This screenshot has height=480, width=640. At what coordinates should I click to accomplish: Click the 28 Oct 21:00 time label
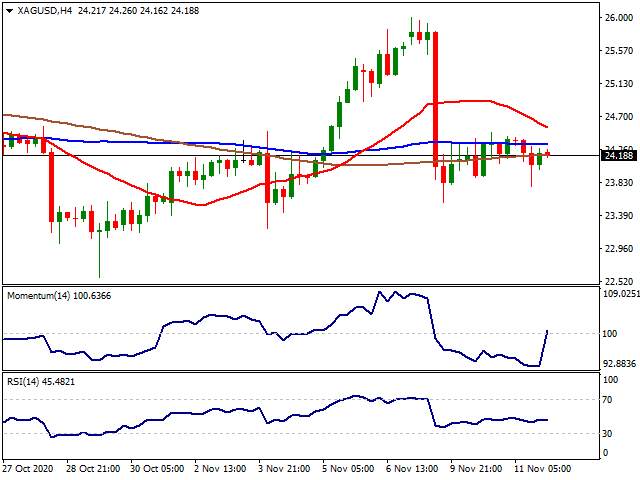click(x=93, y=468)
